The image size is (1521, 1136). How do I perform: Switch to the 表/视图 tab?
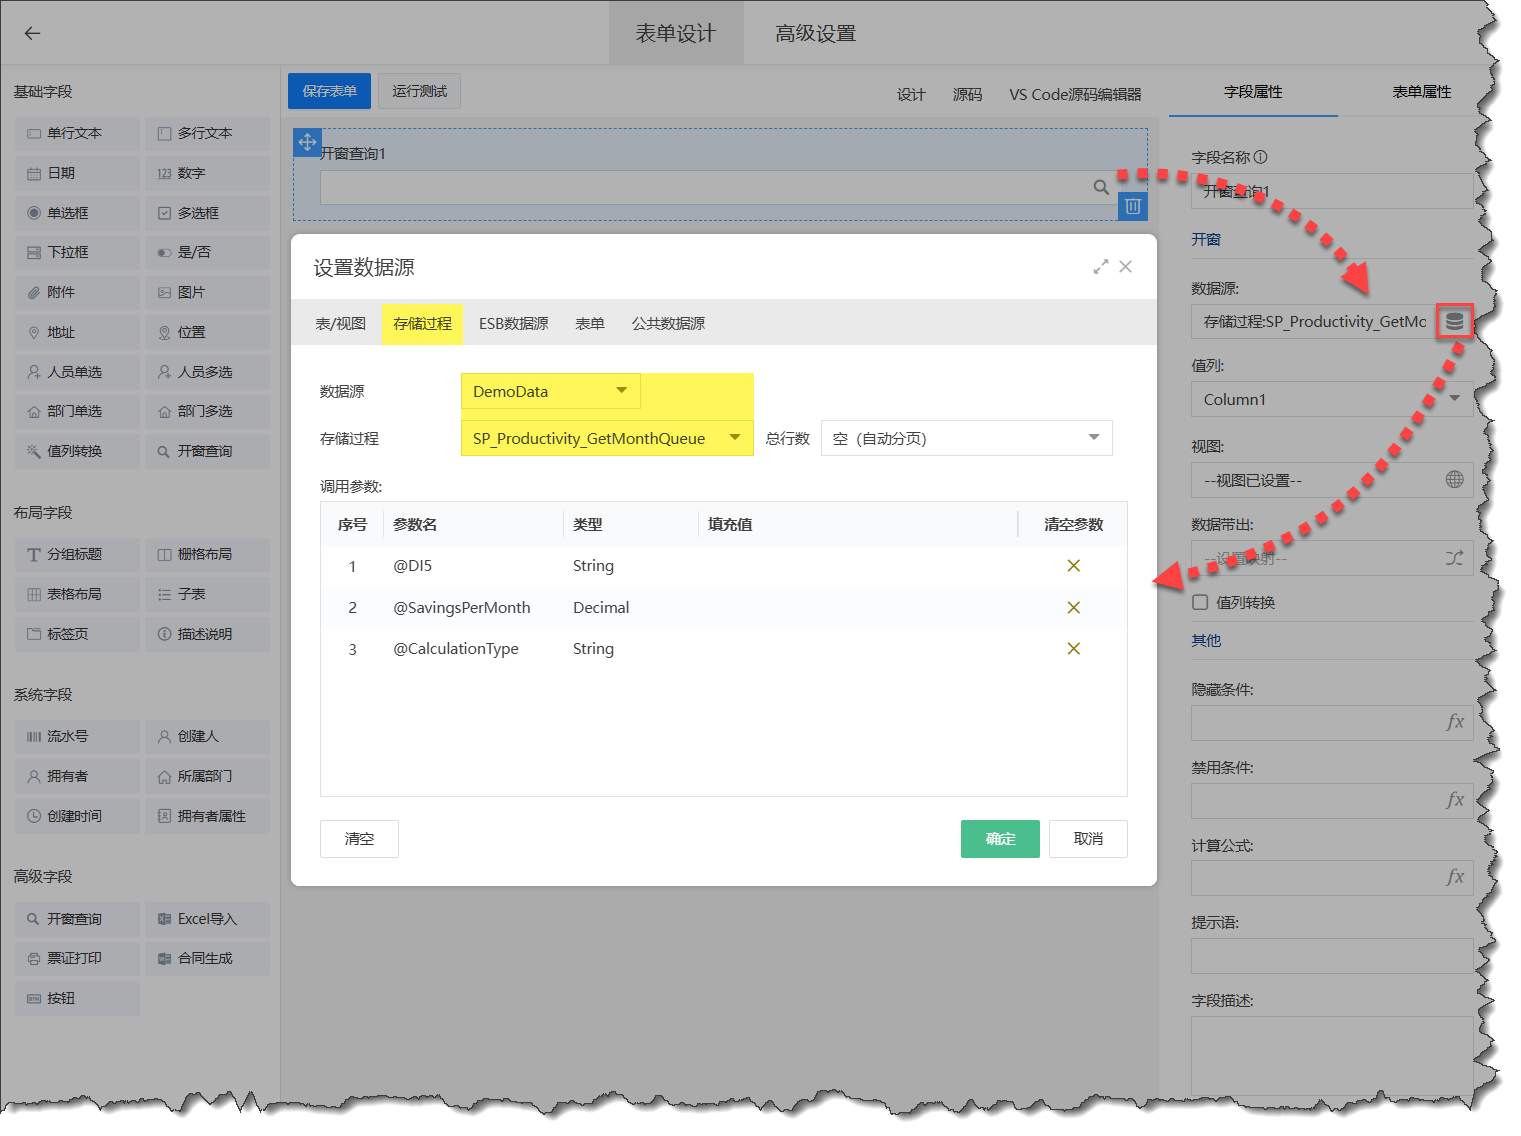(x=340, y=324)
